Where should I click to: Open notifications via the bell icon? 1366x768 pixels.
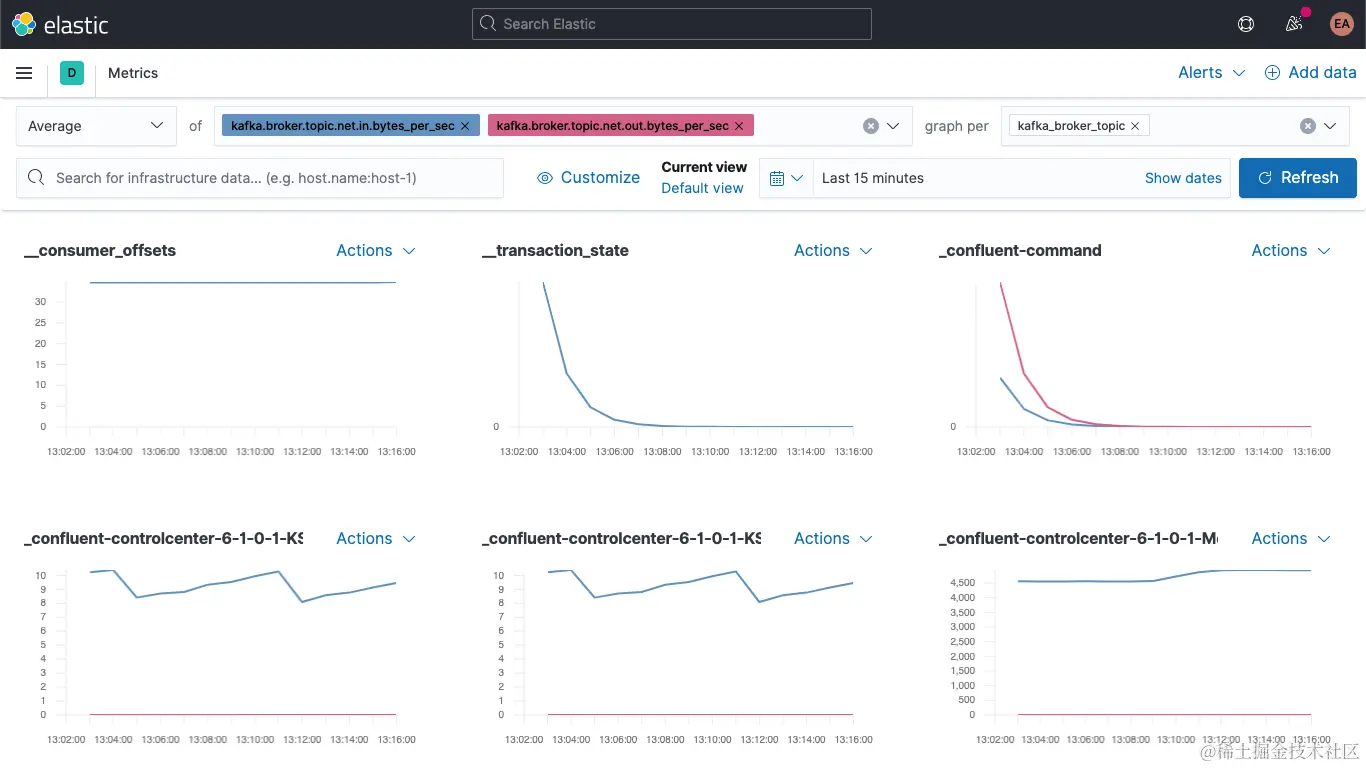point(1294,23)
